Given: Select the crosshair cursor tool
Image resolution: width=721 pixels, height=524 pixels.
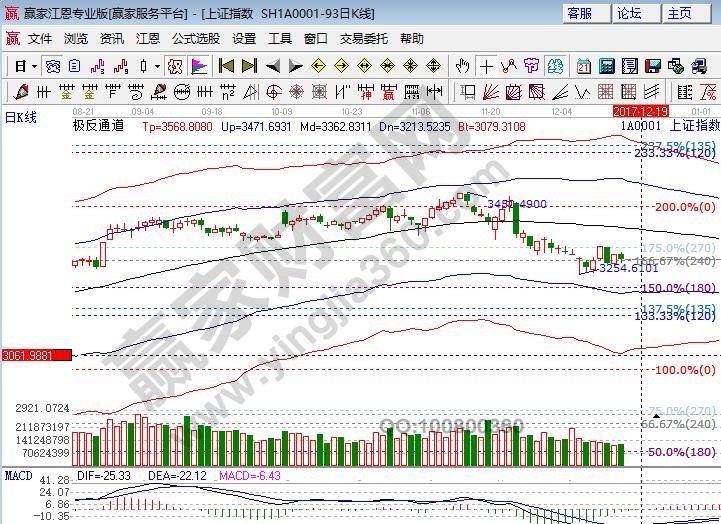Looking at the screenshot, I should pos(486,66).
